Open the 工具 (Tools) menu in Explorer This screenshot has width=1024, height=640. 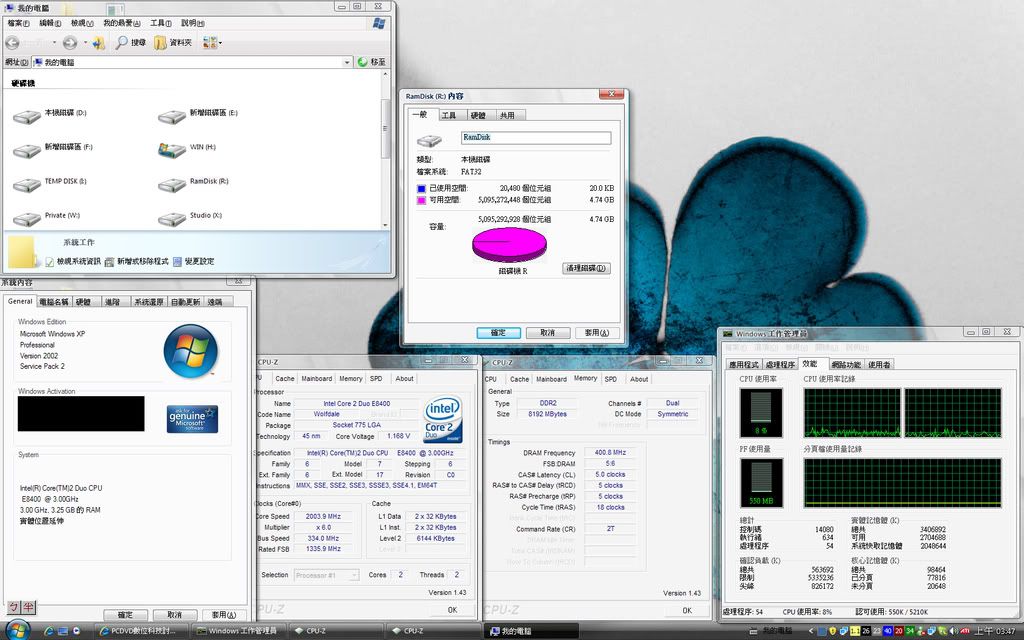pyautogui.click(x=161, y=23)
